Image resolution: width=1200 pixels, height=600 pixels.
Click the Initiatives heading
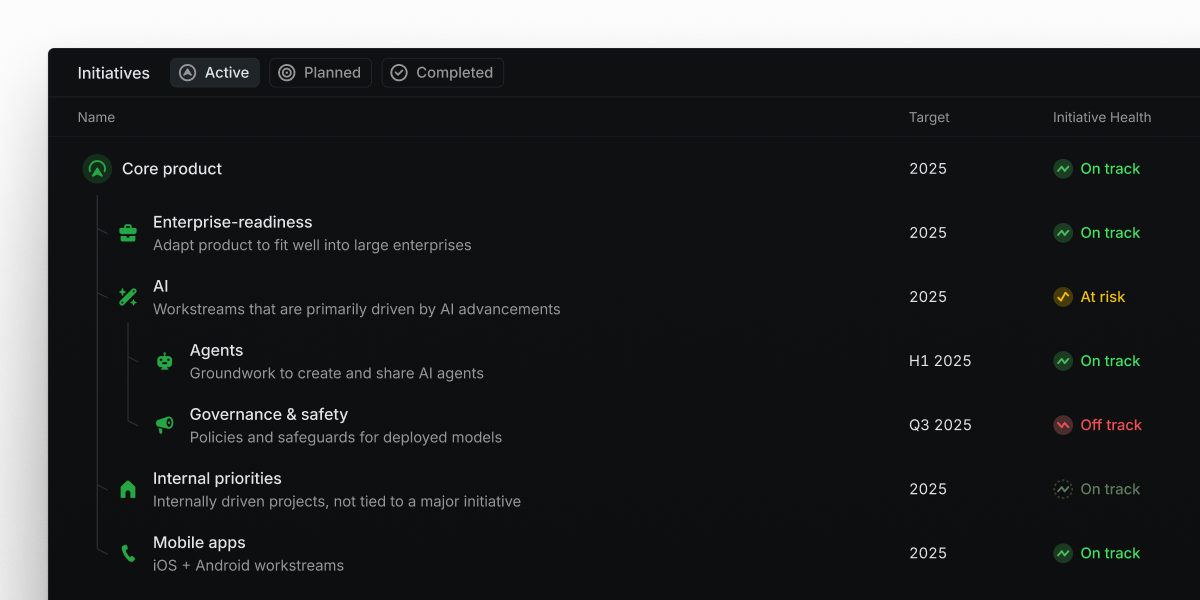[113, 72]
